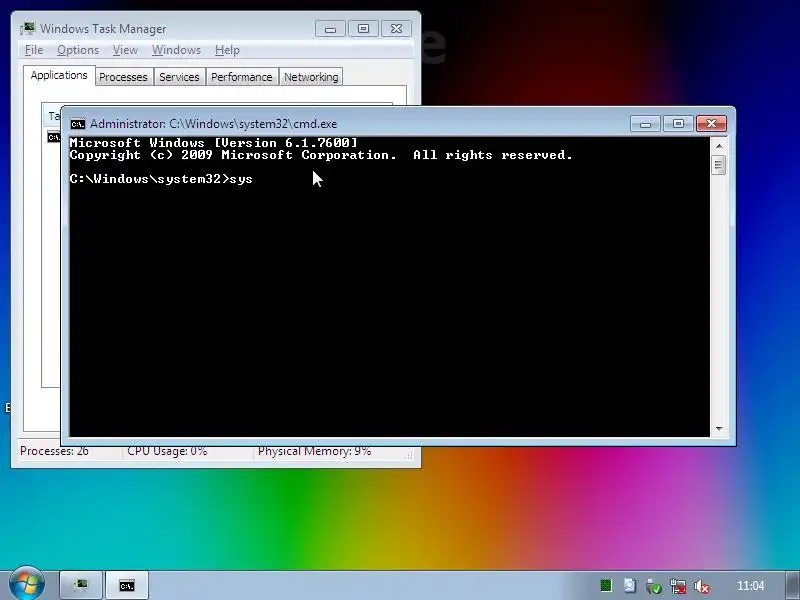This screenshot has width=800, height=600.
Task: Click the muted volume tray icon
Action: (x=702, y=586)
